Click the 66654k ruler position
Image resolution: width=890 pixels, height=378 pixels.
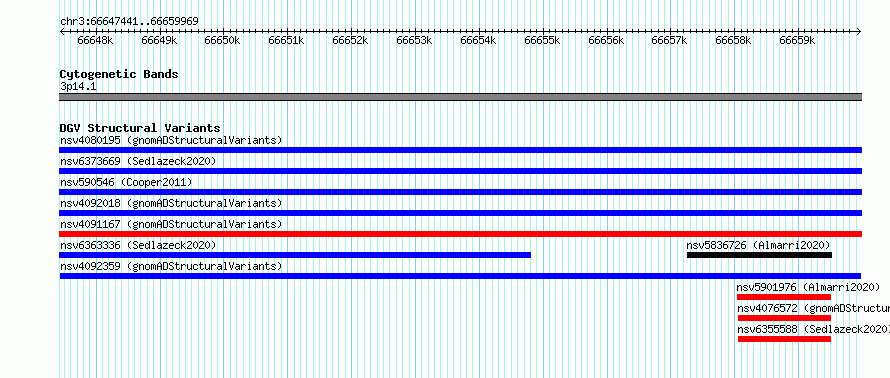coord(479,40)
